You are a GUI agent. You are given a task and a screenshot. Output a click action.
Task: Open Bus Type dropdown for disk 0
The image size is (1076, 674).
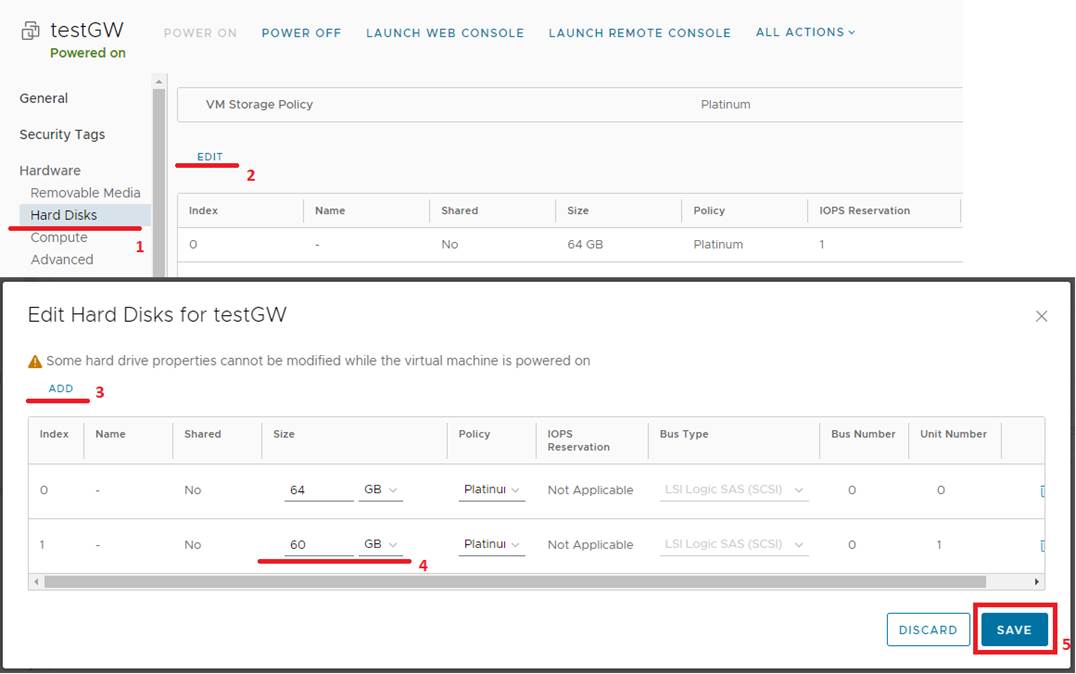734,489
